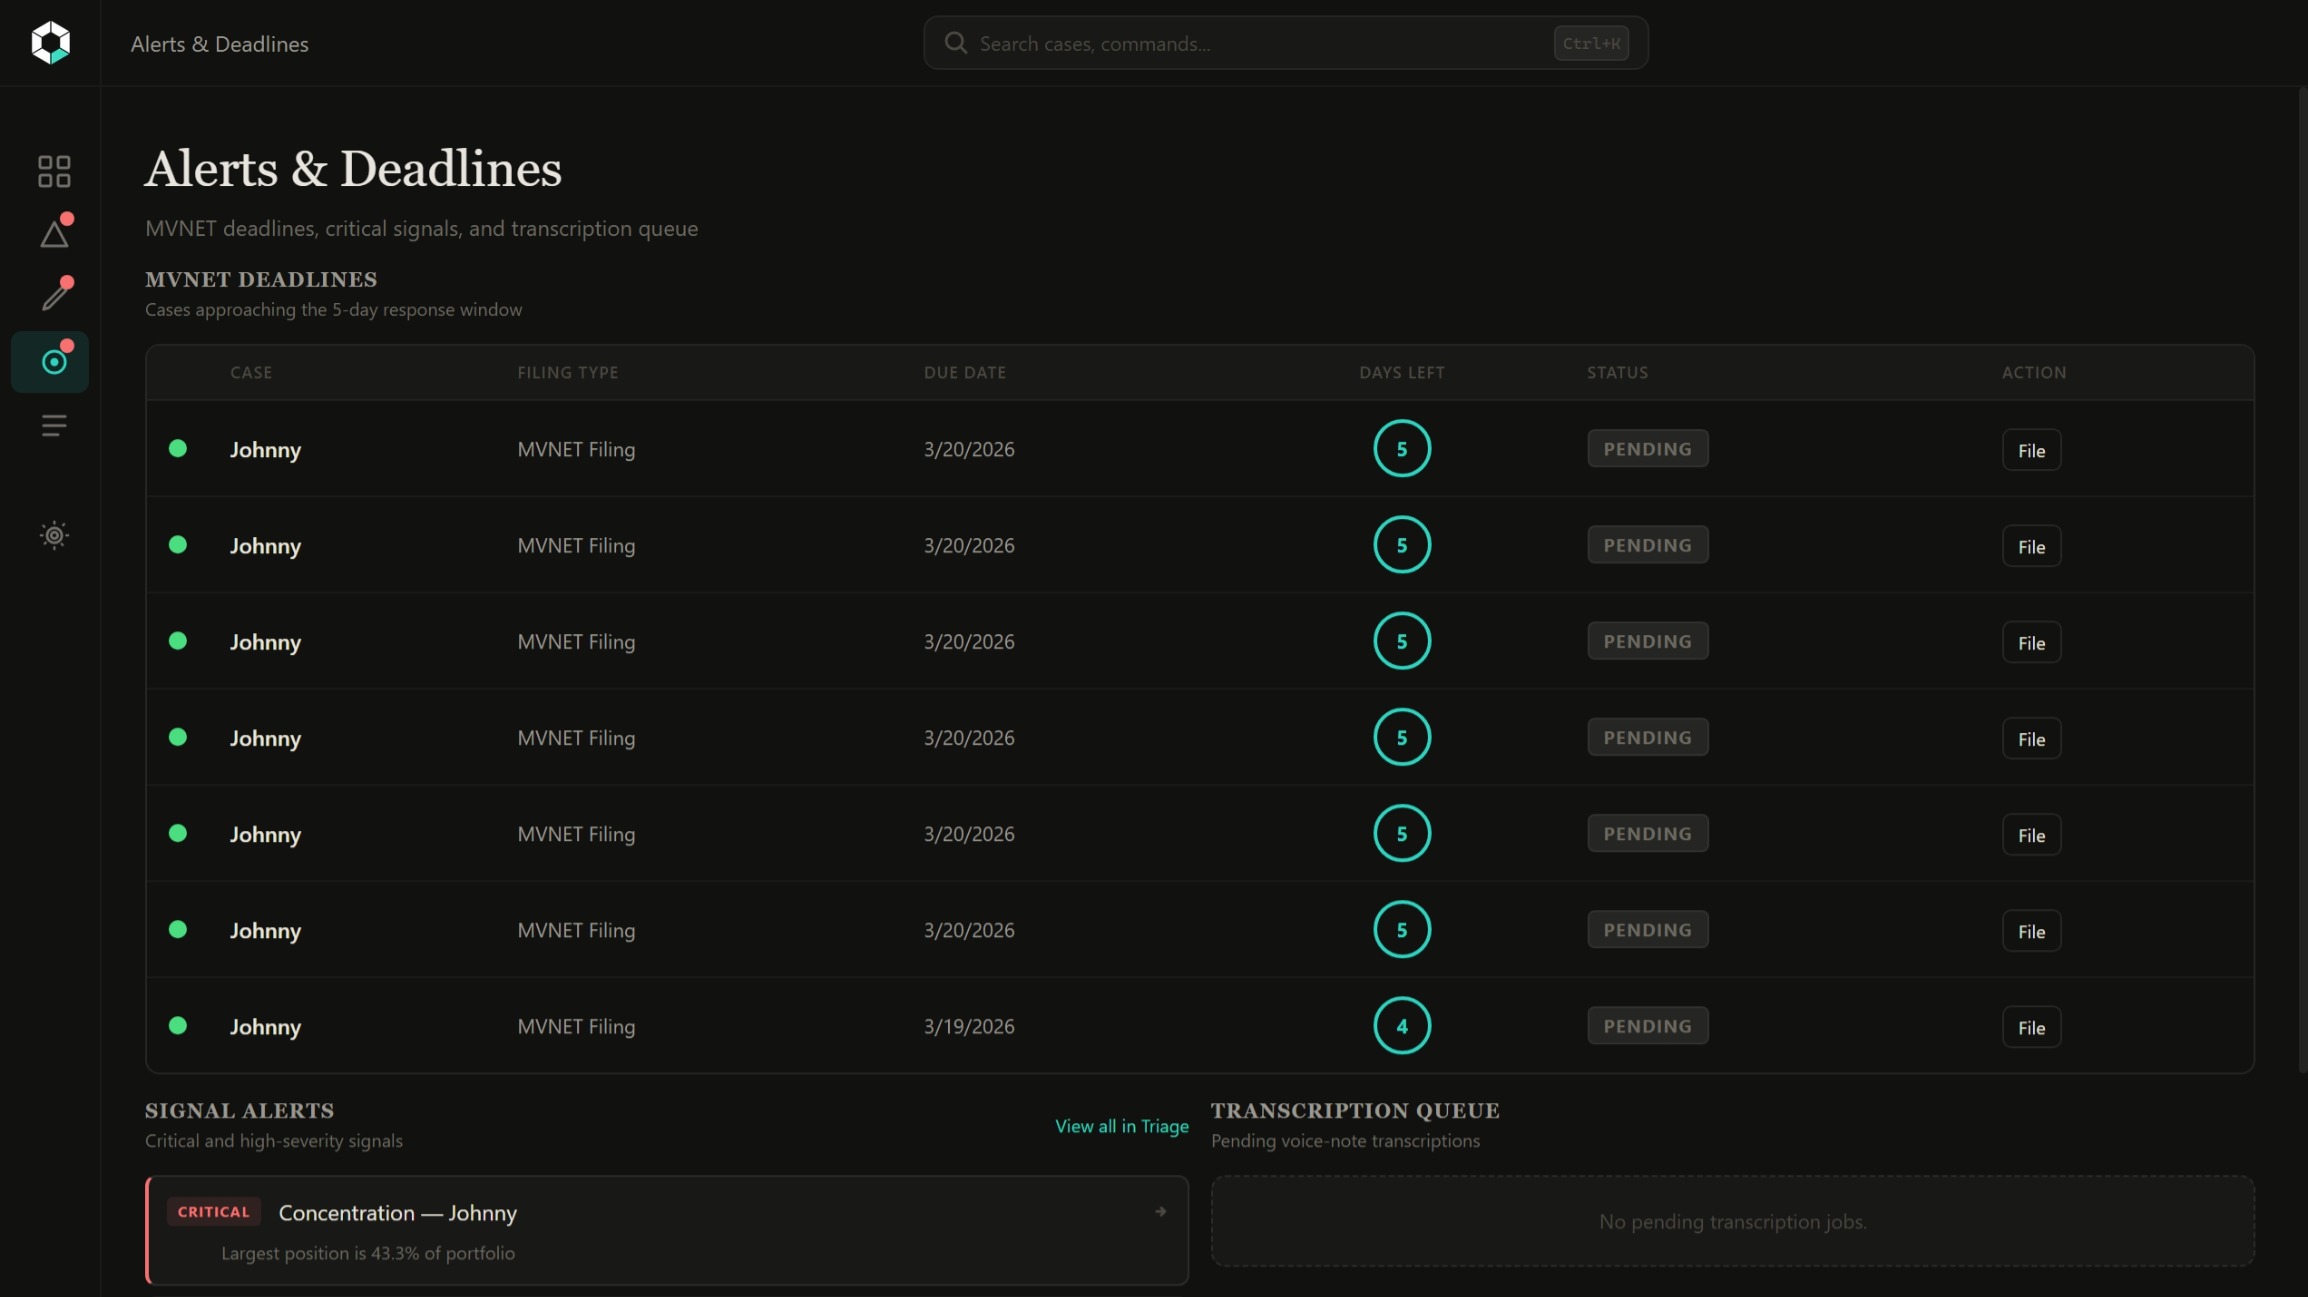Screen dimensions: 2308x1297
Task: Click the Due Date column header
Action: coord(964,372)
